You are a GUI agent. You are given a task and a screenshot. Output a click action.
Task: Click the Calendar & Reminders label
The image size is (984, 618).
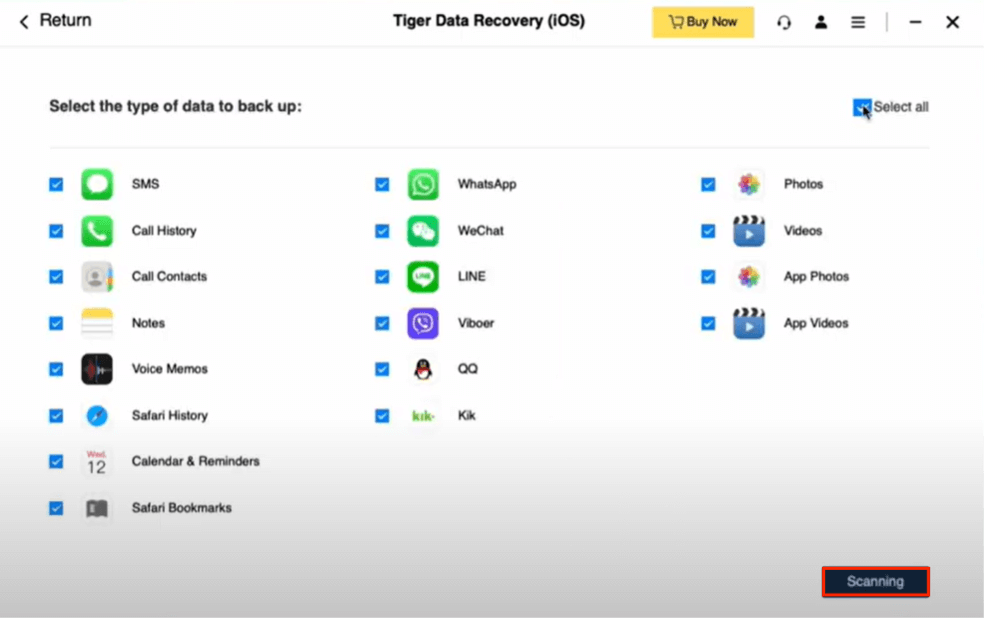[195, 461]
